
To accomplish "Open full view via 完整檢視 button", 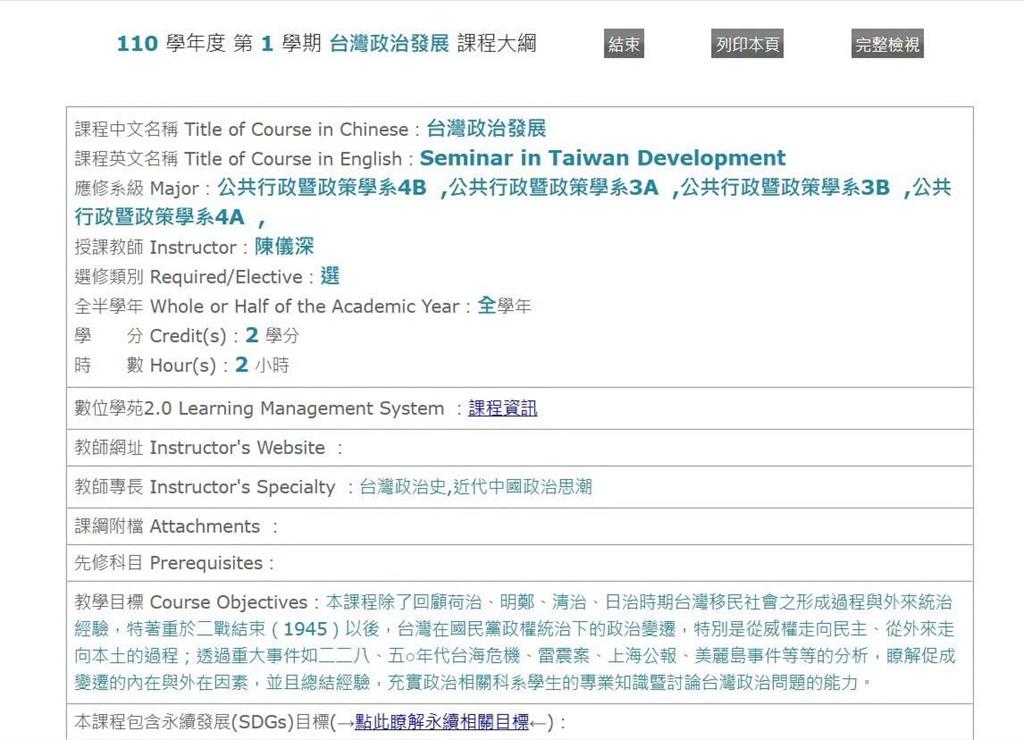I will [888, 44].
